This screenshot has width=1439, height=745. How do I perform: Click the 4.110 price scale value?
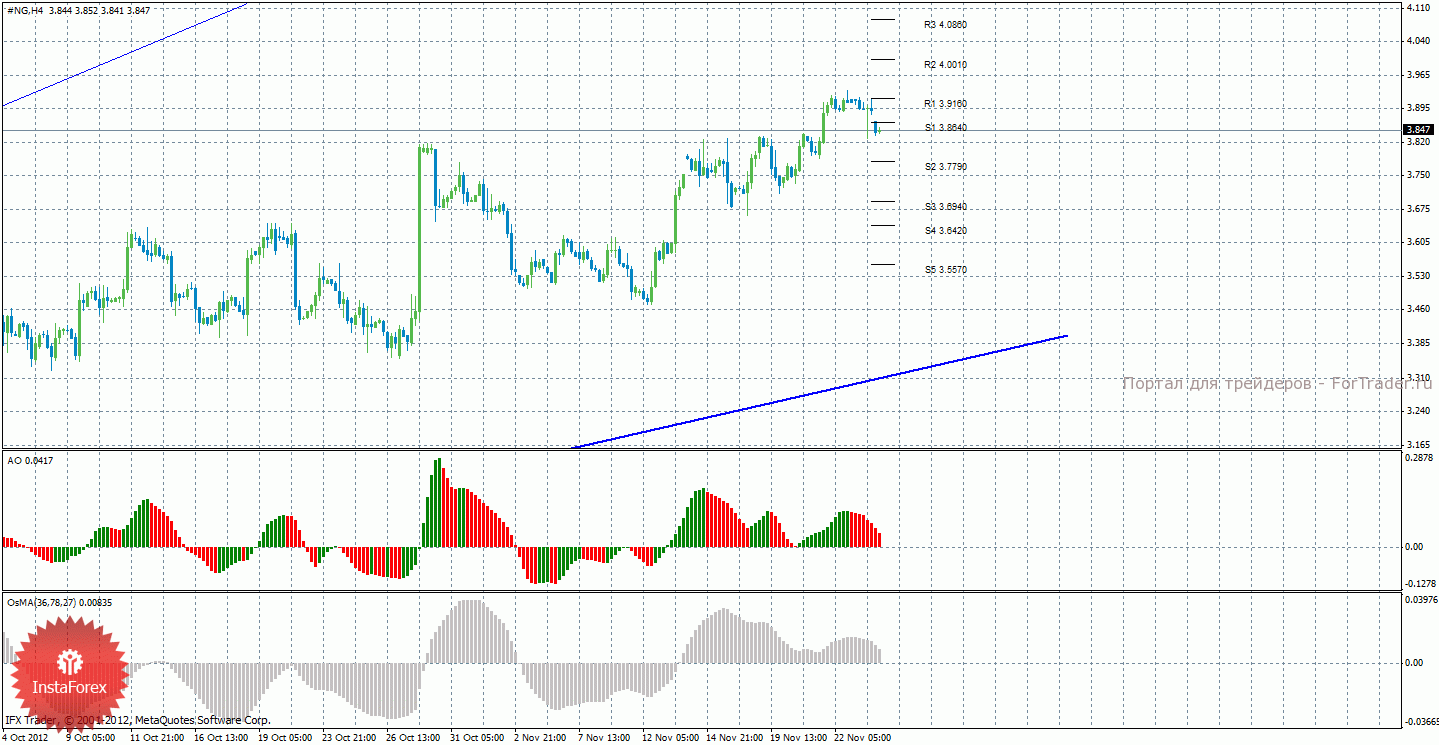tap(1417, 7)
